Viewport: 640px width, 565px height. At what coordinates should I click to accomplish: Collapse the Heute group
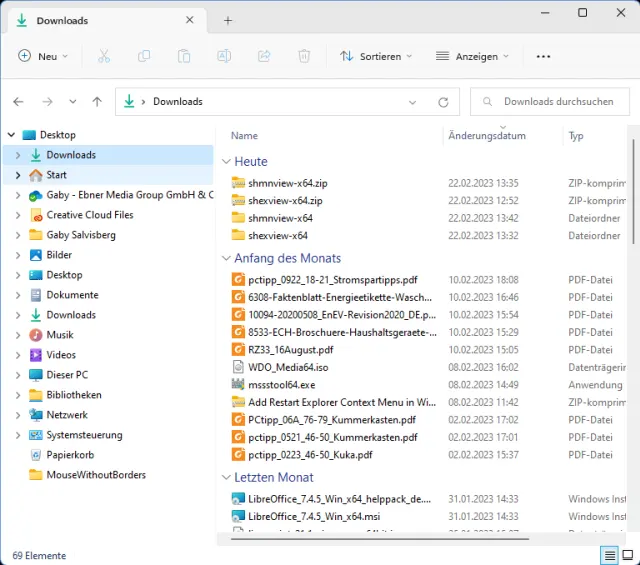coord(225,162)
